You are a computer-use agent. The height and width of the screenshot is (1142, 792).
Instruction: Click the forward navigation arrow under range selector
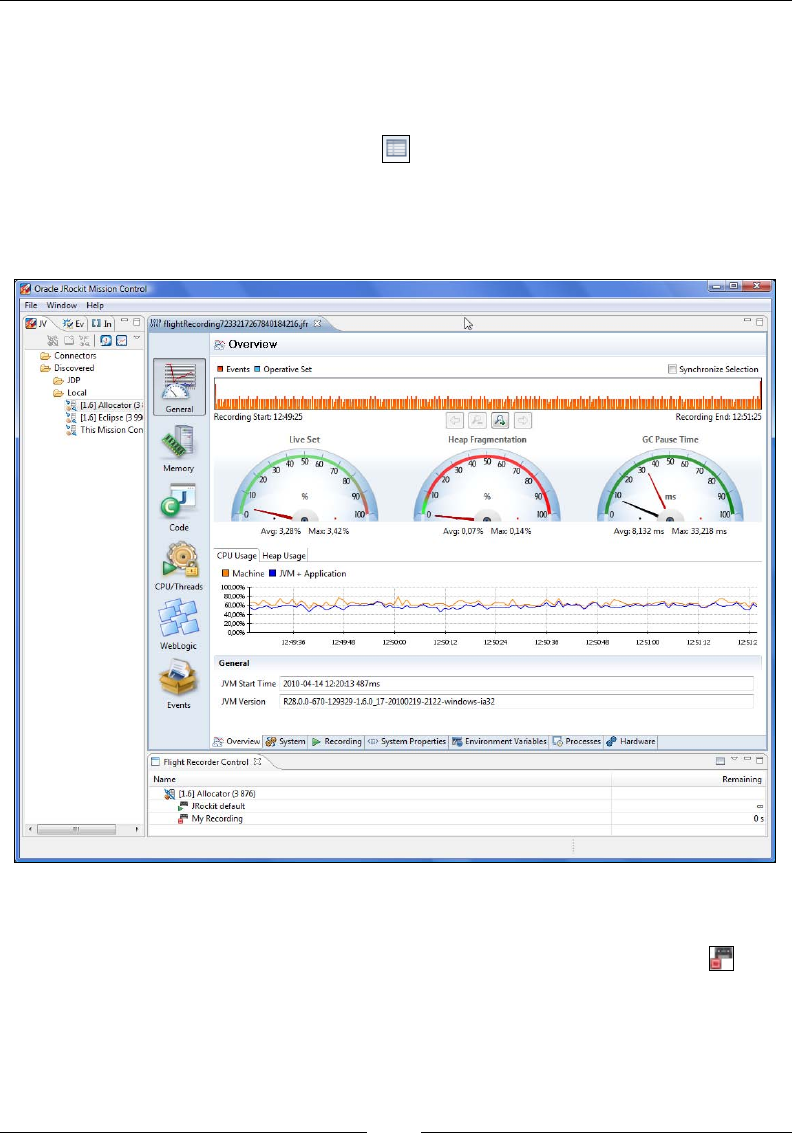point(522,420)
